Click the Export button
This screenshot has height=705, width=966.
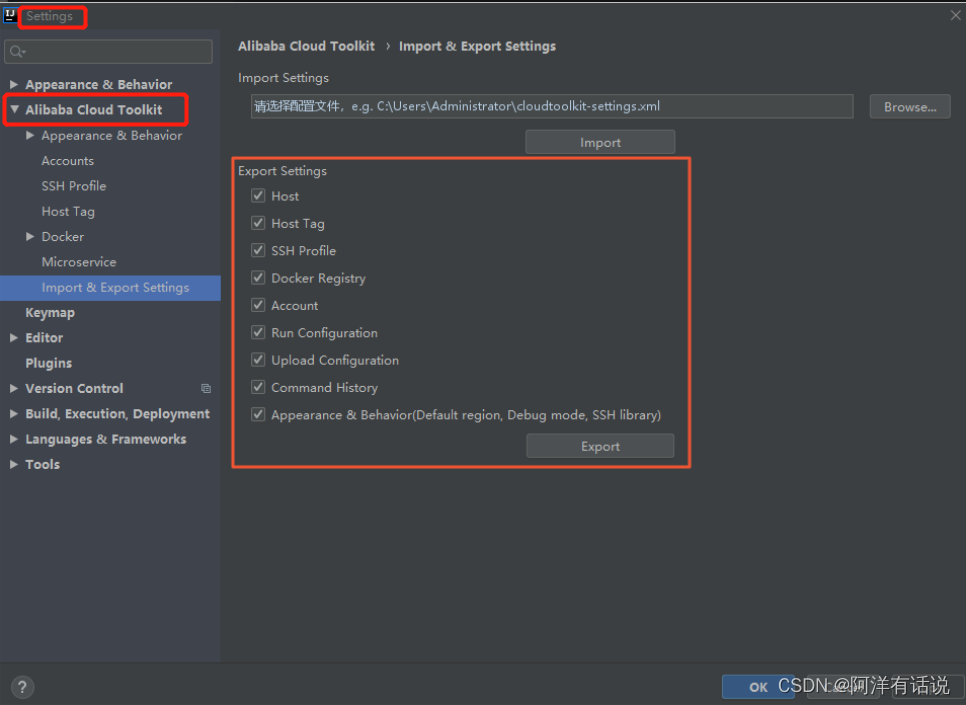599,446
